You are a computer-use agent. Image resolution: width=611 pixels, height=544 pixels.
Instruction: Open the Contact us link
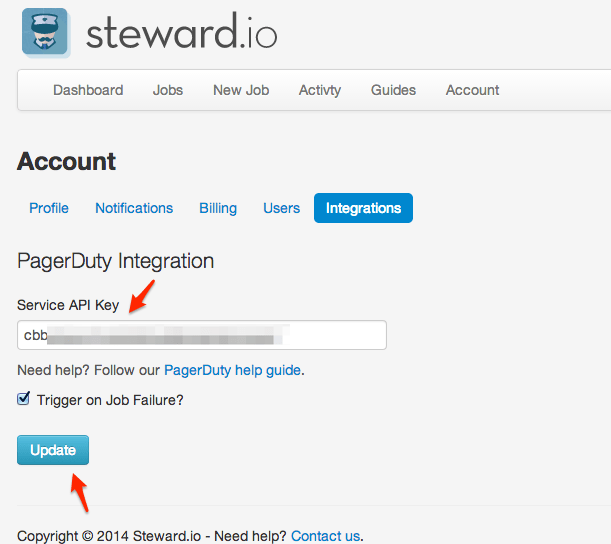point(325,536)
